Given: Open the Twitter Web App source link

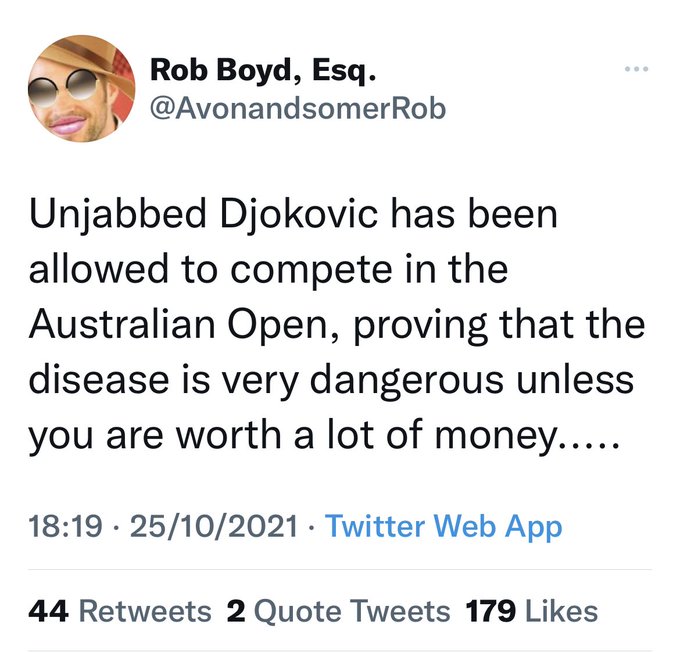Looking at the screenshot, I should click(444, 526).
